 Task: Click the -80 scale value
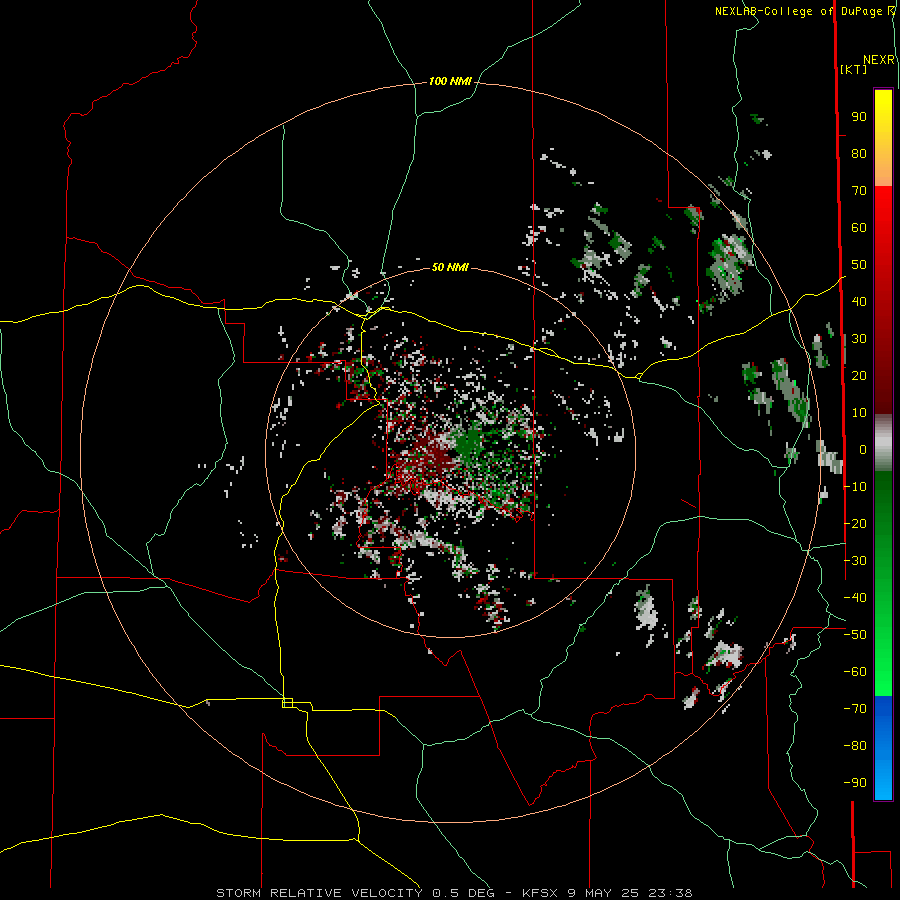pyautogui.click(x=855, y=746)
